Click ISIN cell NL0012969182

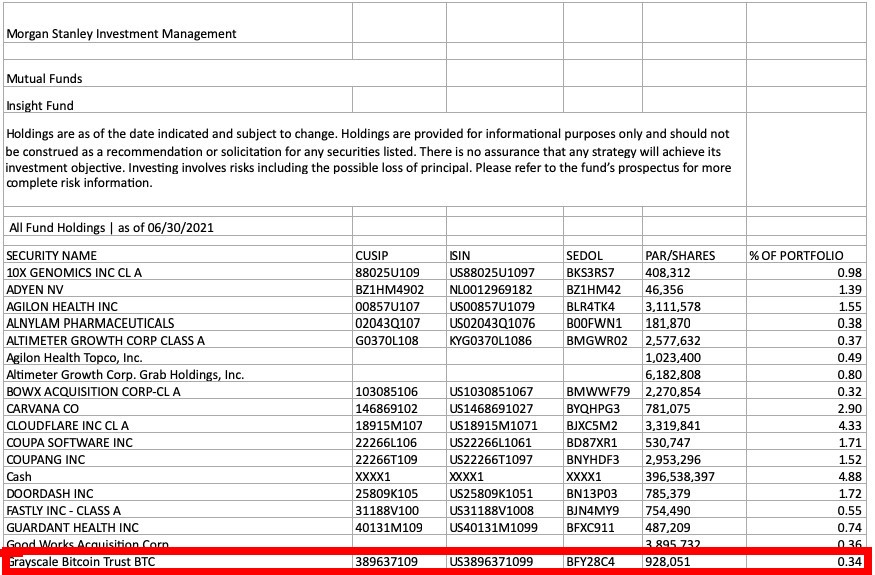(504, 289)
